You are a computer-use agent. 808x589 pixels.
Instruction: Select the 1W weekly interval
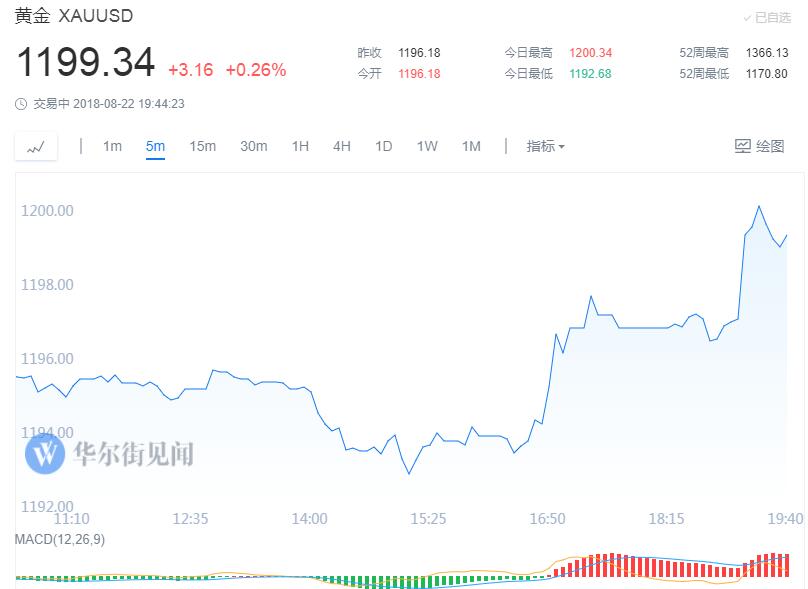[x=427, y=146]
